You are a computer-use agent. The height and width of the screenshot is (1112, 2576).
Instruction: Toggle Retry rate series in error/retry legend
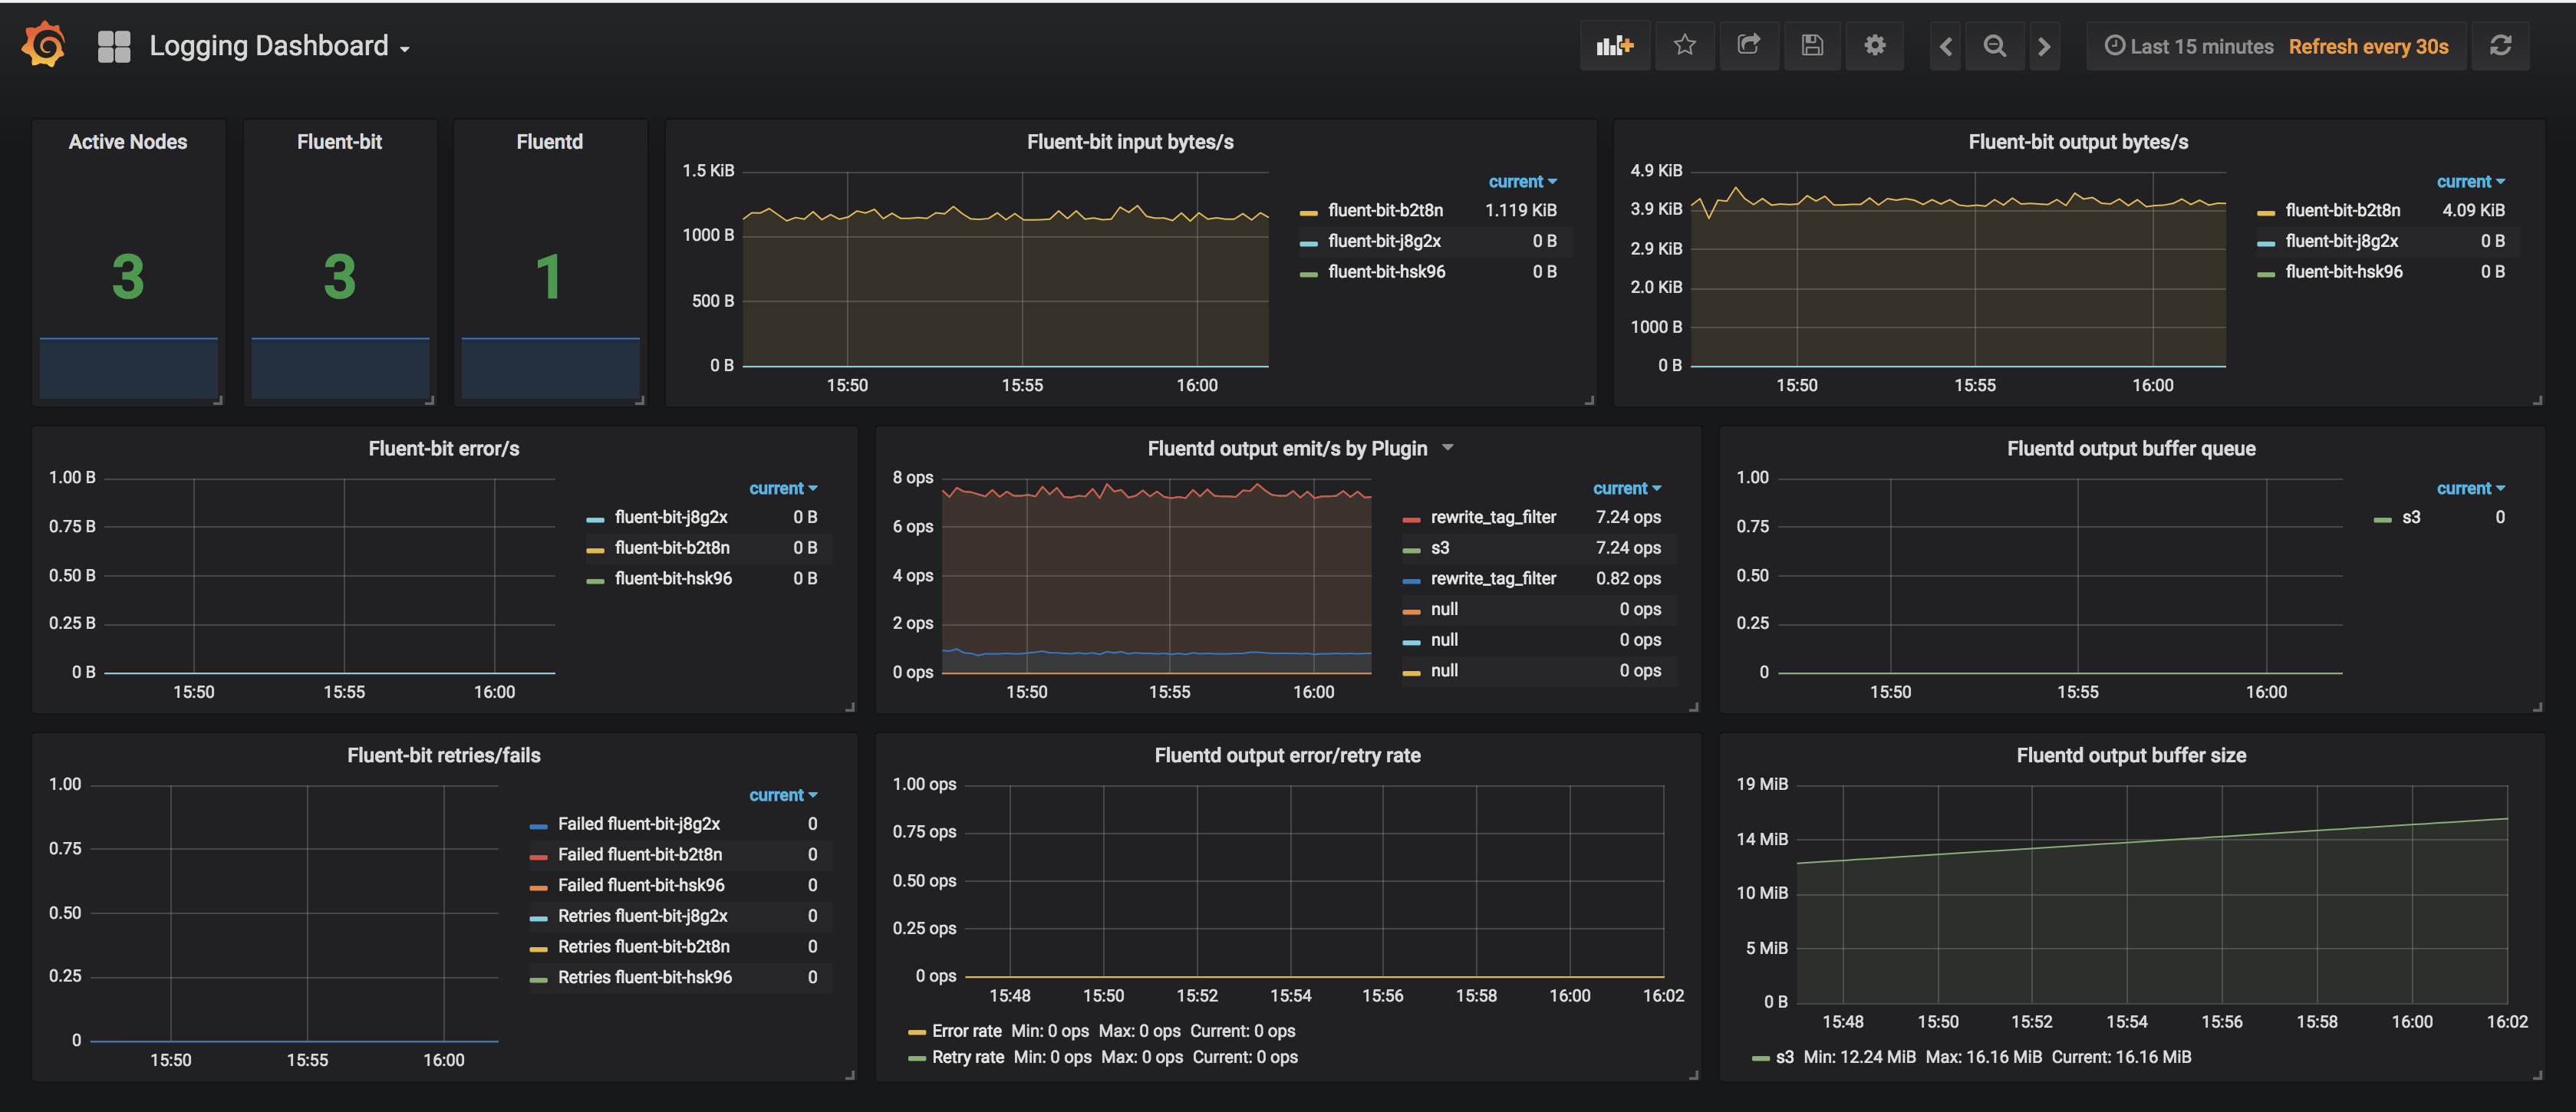tap(967, 1057)
